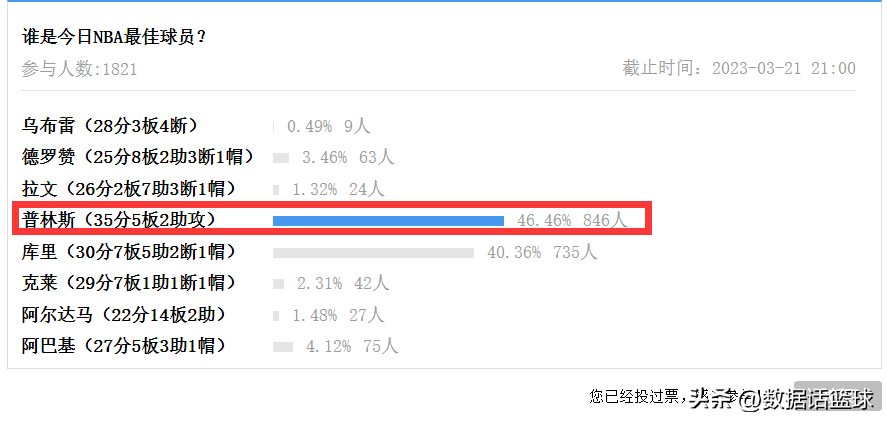This screenshot has width=887, height=423.
Task: Click the 40.36% 735人 result text
Action: pyautogui.click(x=542, y=252)
